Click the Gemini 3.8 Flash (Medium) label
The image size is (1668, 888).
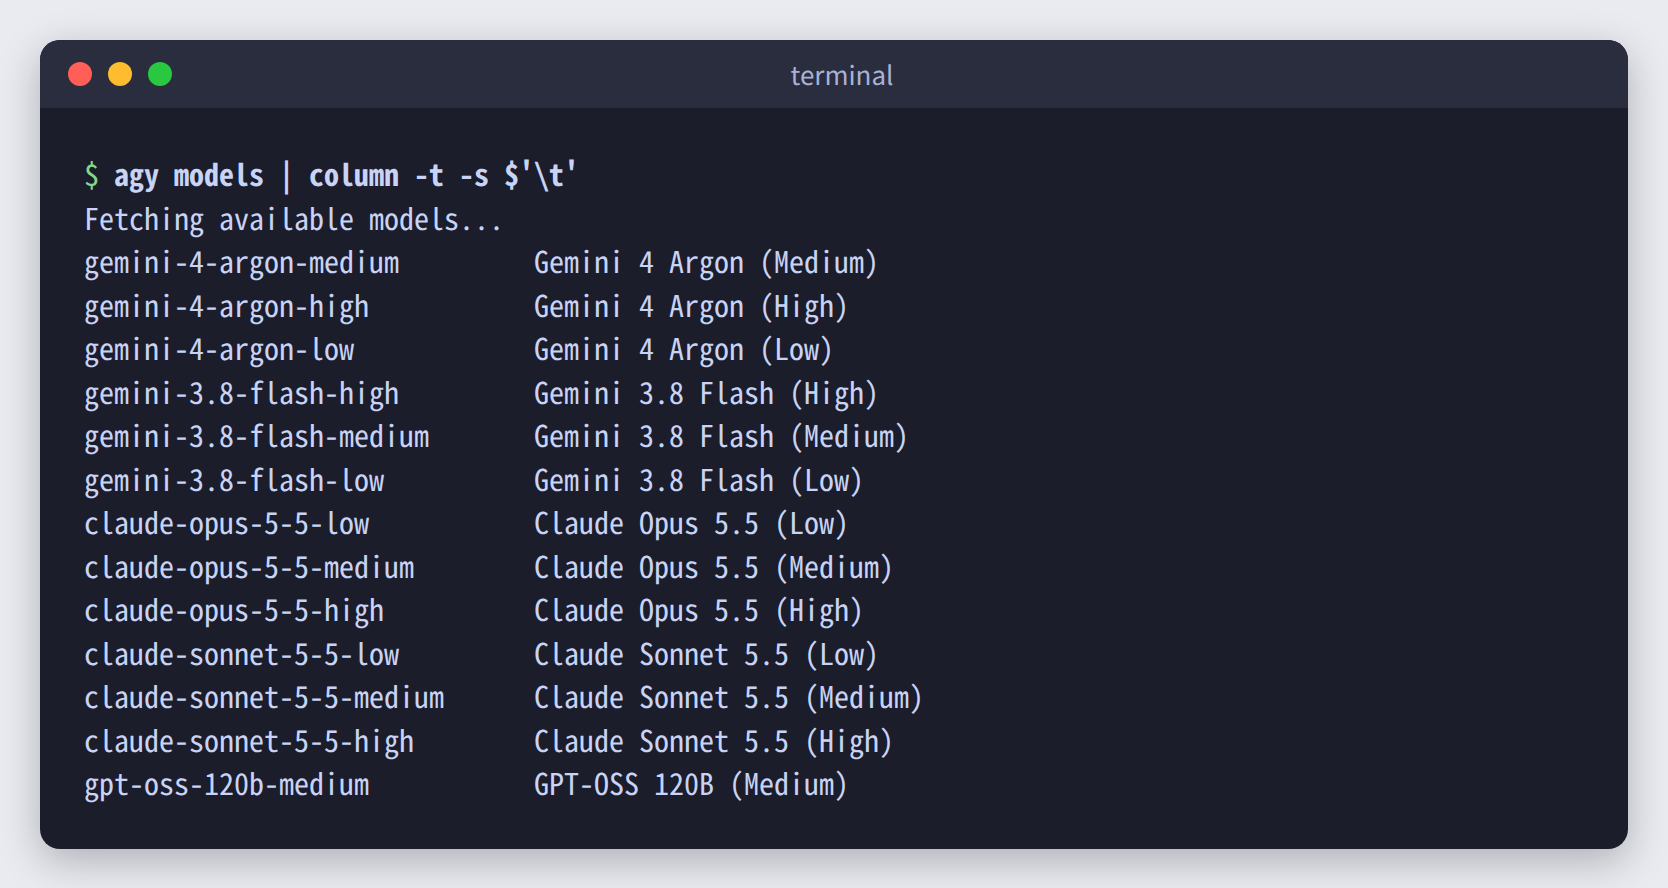click(721, 437)
